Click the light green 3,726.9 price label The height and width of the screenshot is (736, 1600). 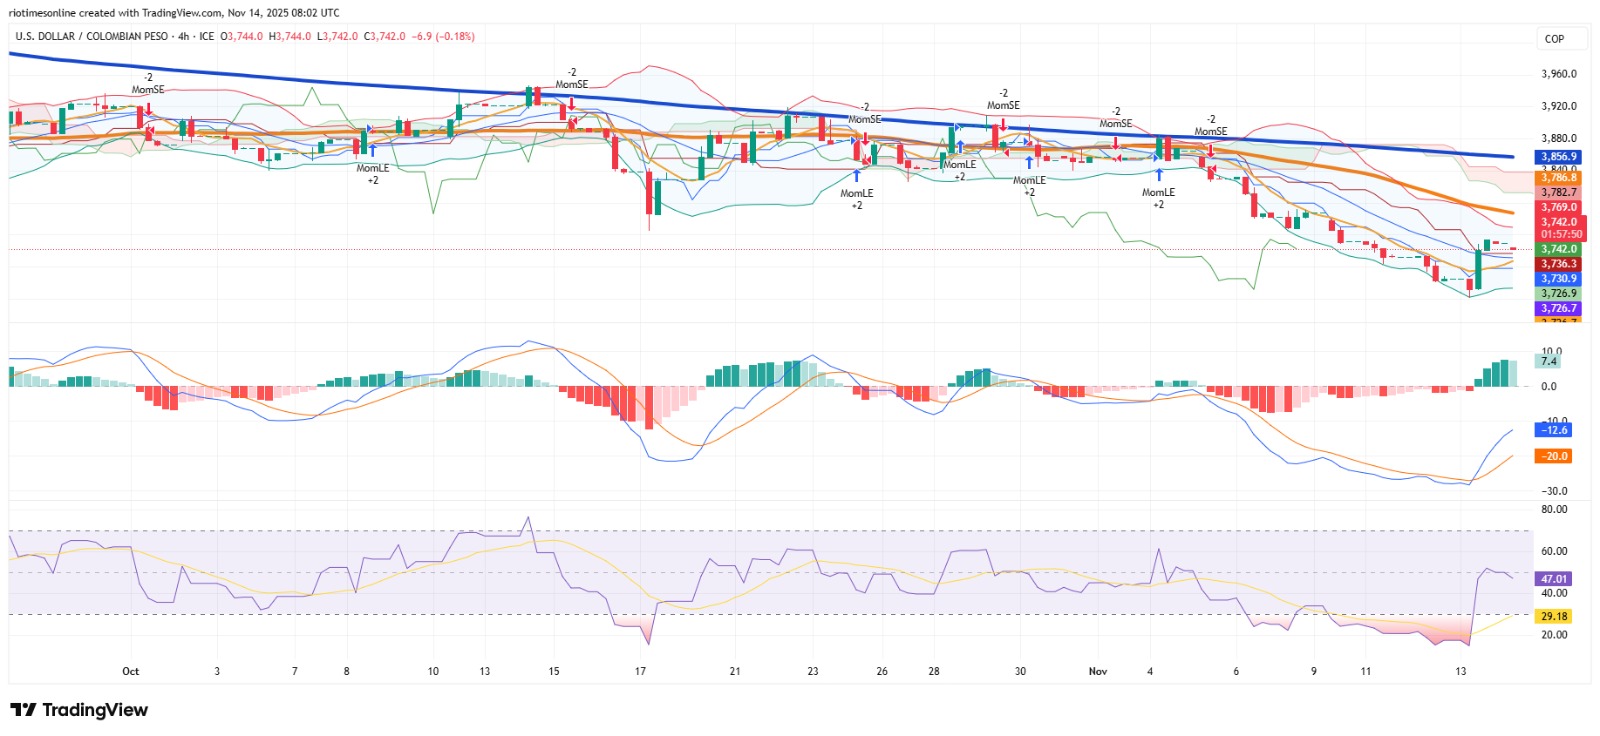[1558, 294]
